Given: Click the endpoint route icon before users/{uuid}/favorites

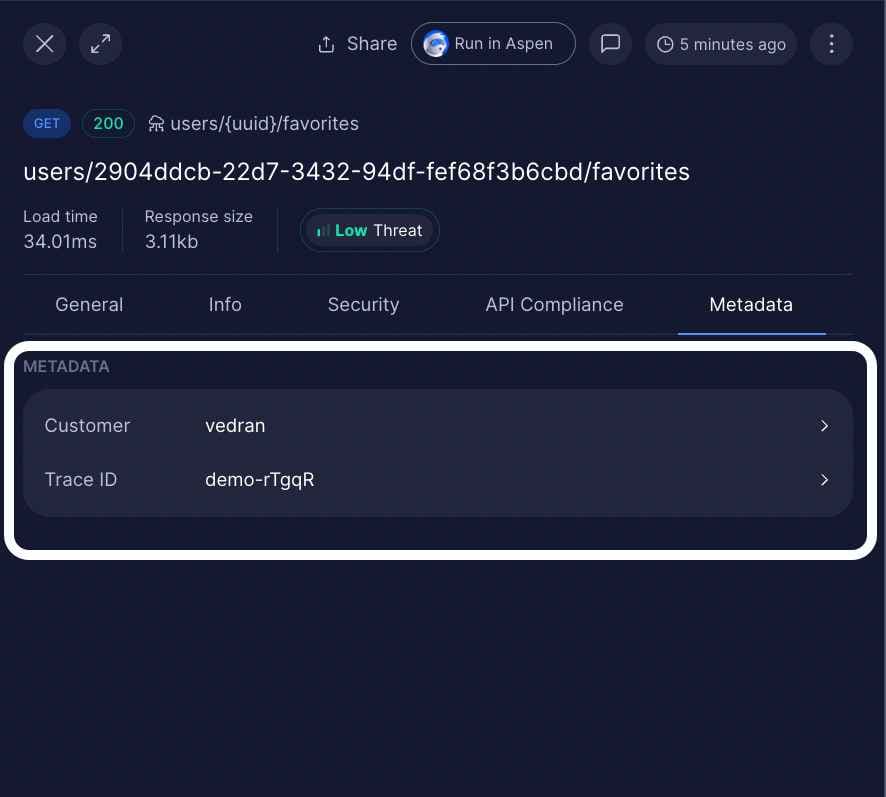Looking at the screenshot, I should (156, 123).
